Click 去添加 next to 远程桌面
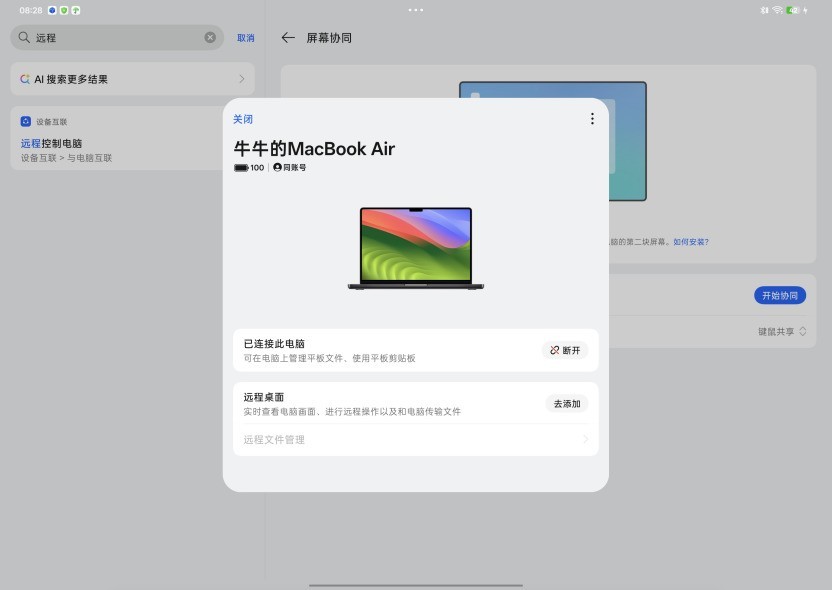The height and width of the screenshot is (590, 832). pos(566,403)
